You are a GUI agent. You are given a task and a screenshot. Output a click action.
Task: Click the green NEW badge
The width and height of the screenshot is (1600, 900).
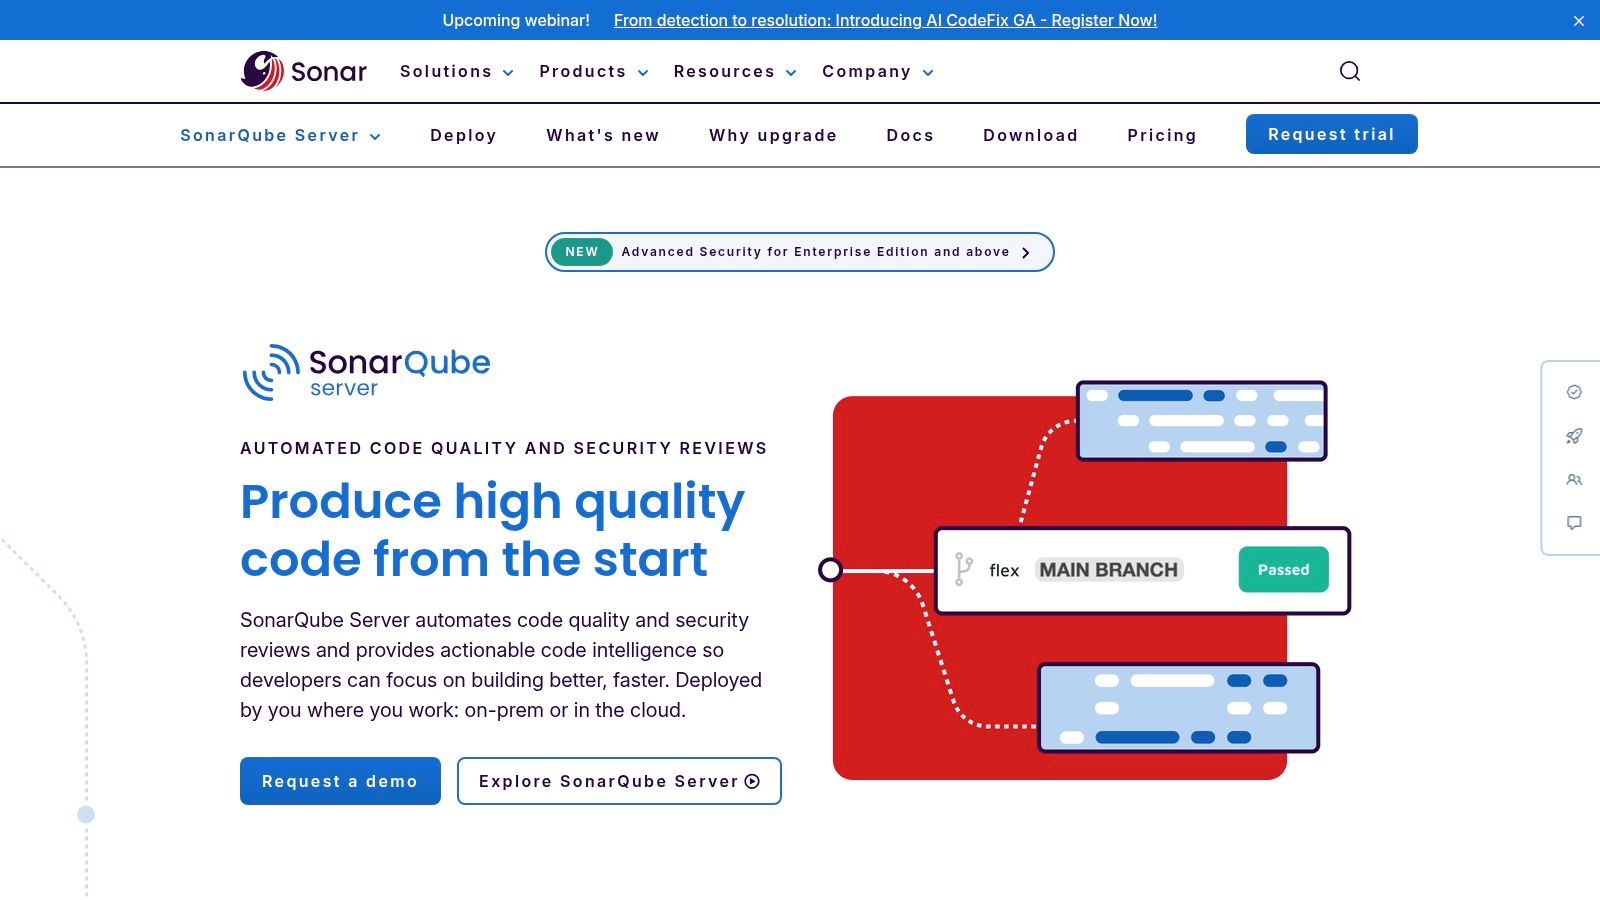[581, 252]
